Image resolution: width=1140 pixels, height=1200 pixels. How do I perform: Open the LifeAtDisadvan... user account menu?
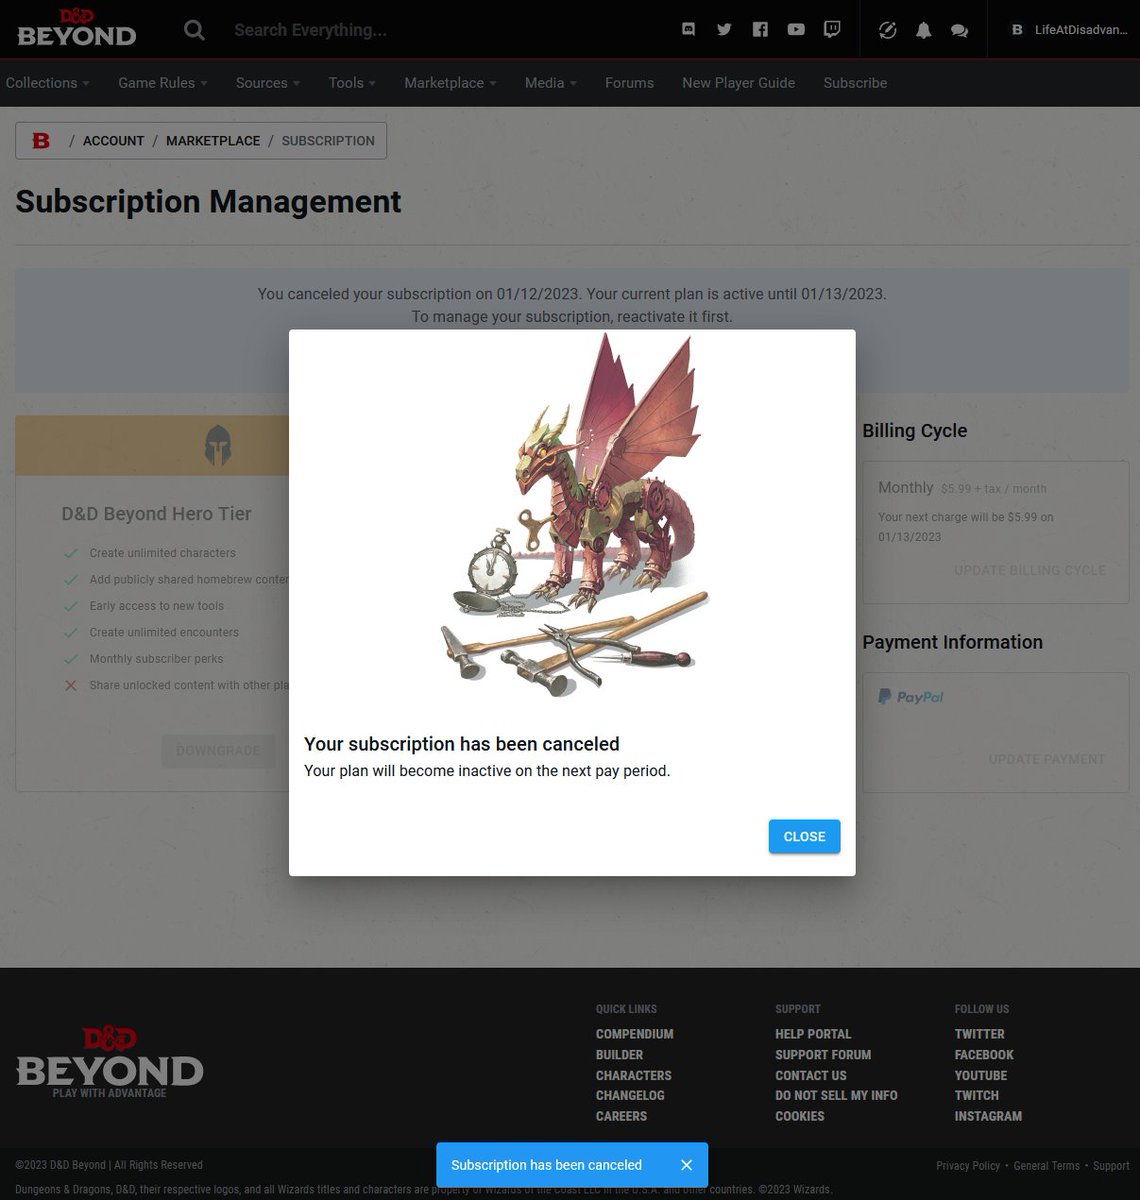1069,30
